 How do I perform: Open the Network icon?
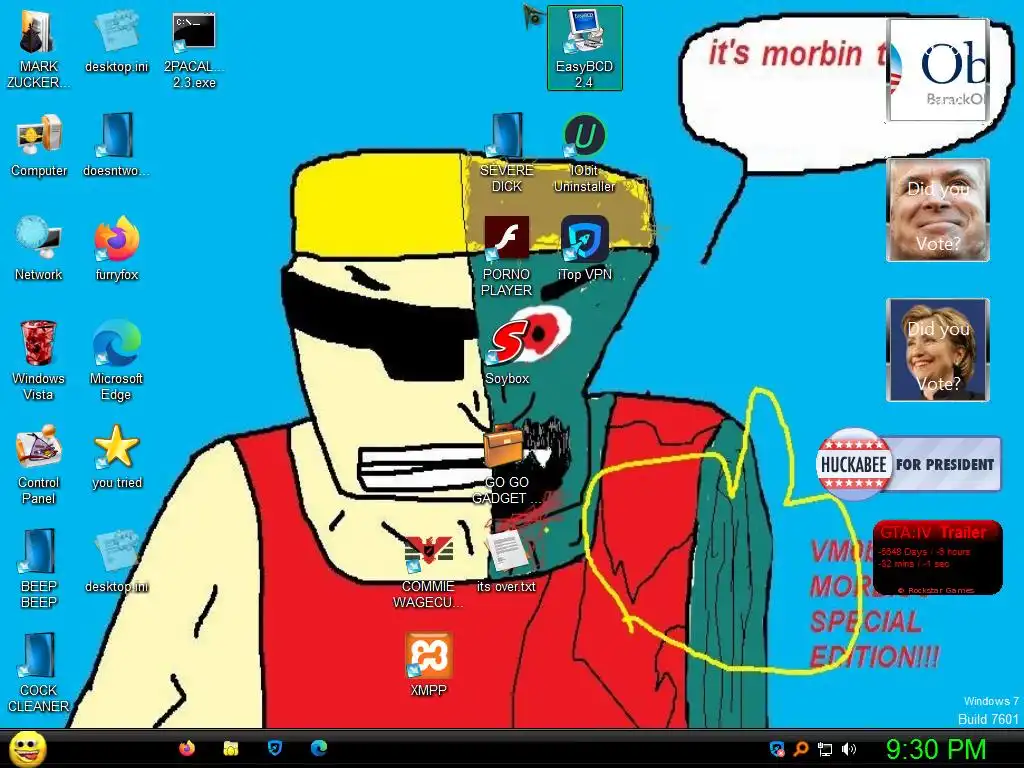tap(39, 248)
